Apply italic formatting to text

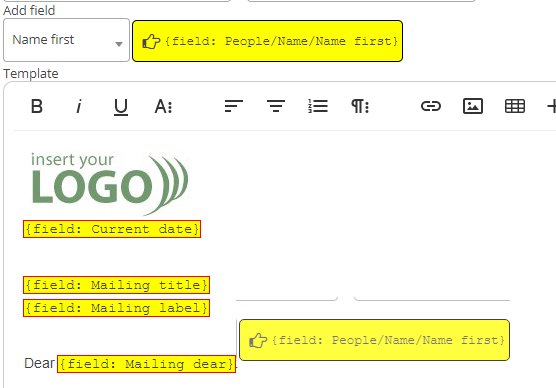[79, 106]
